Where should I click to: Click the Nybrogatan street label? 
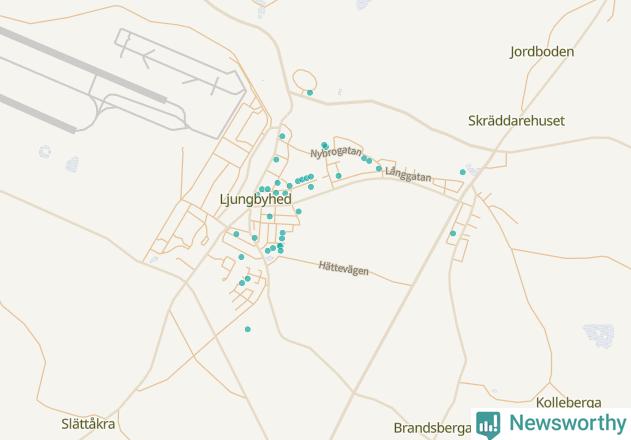(x=336, y=152)
